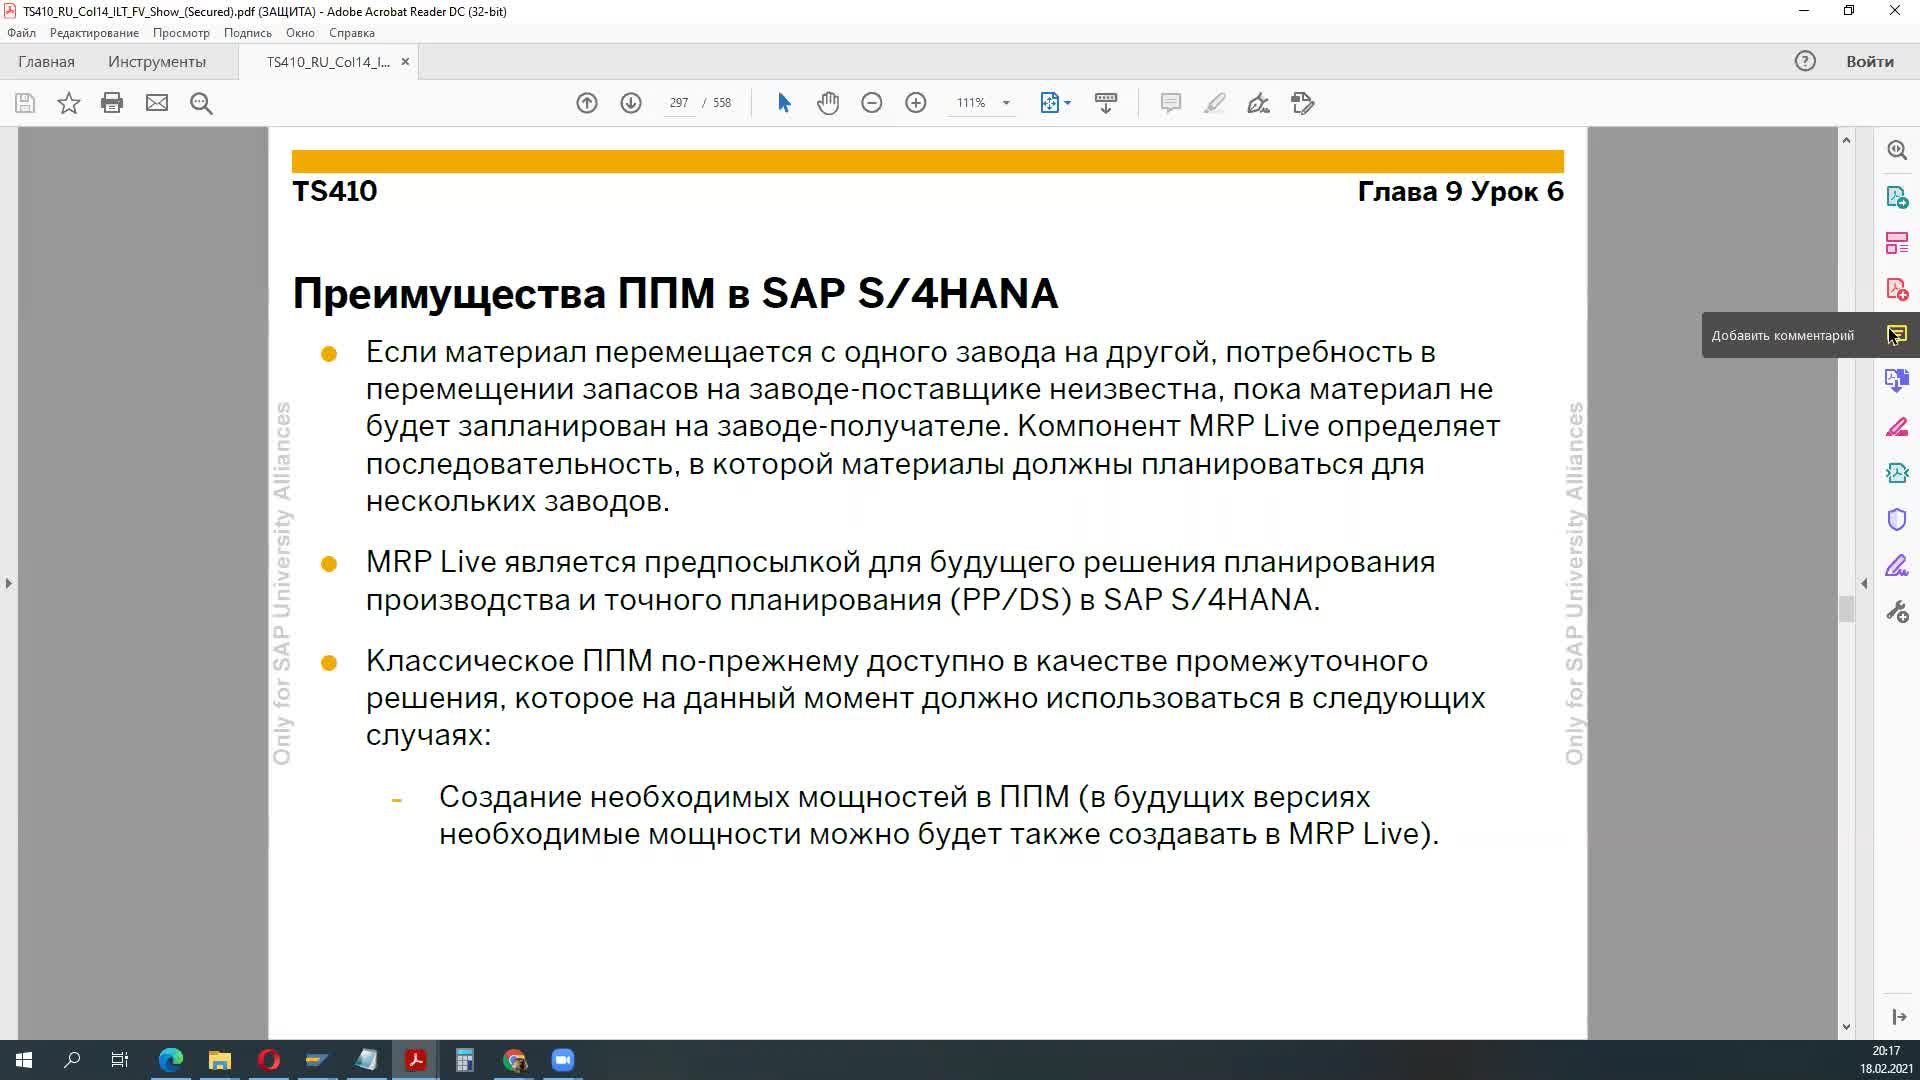Click scrollbar down arrow

tap(1846, 1027)
